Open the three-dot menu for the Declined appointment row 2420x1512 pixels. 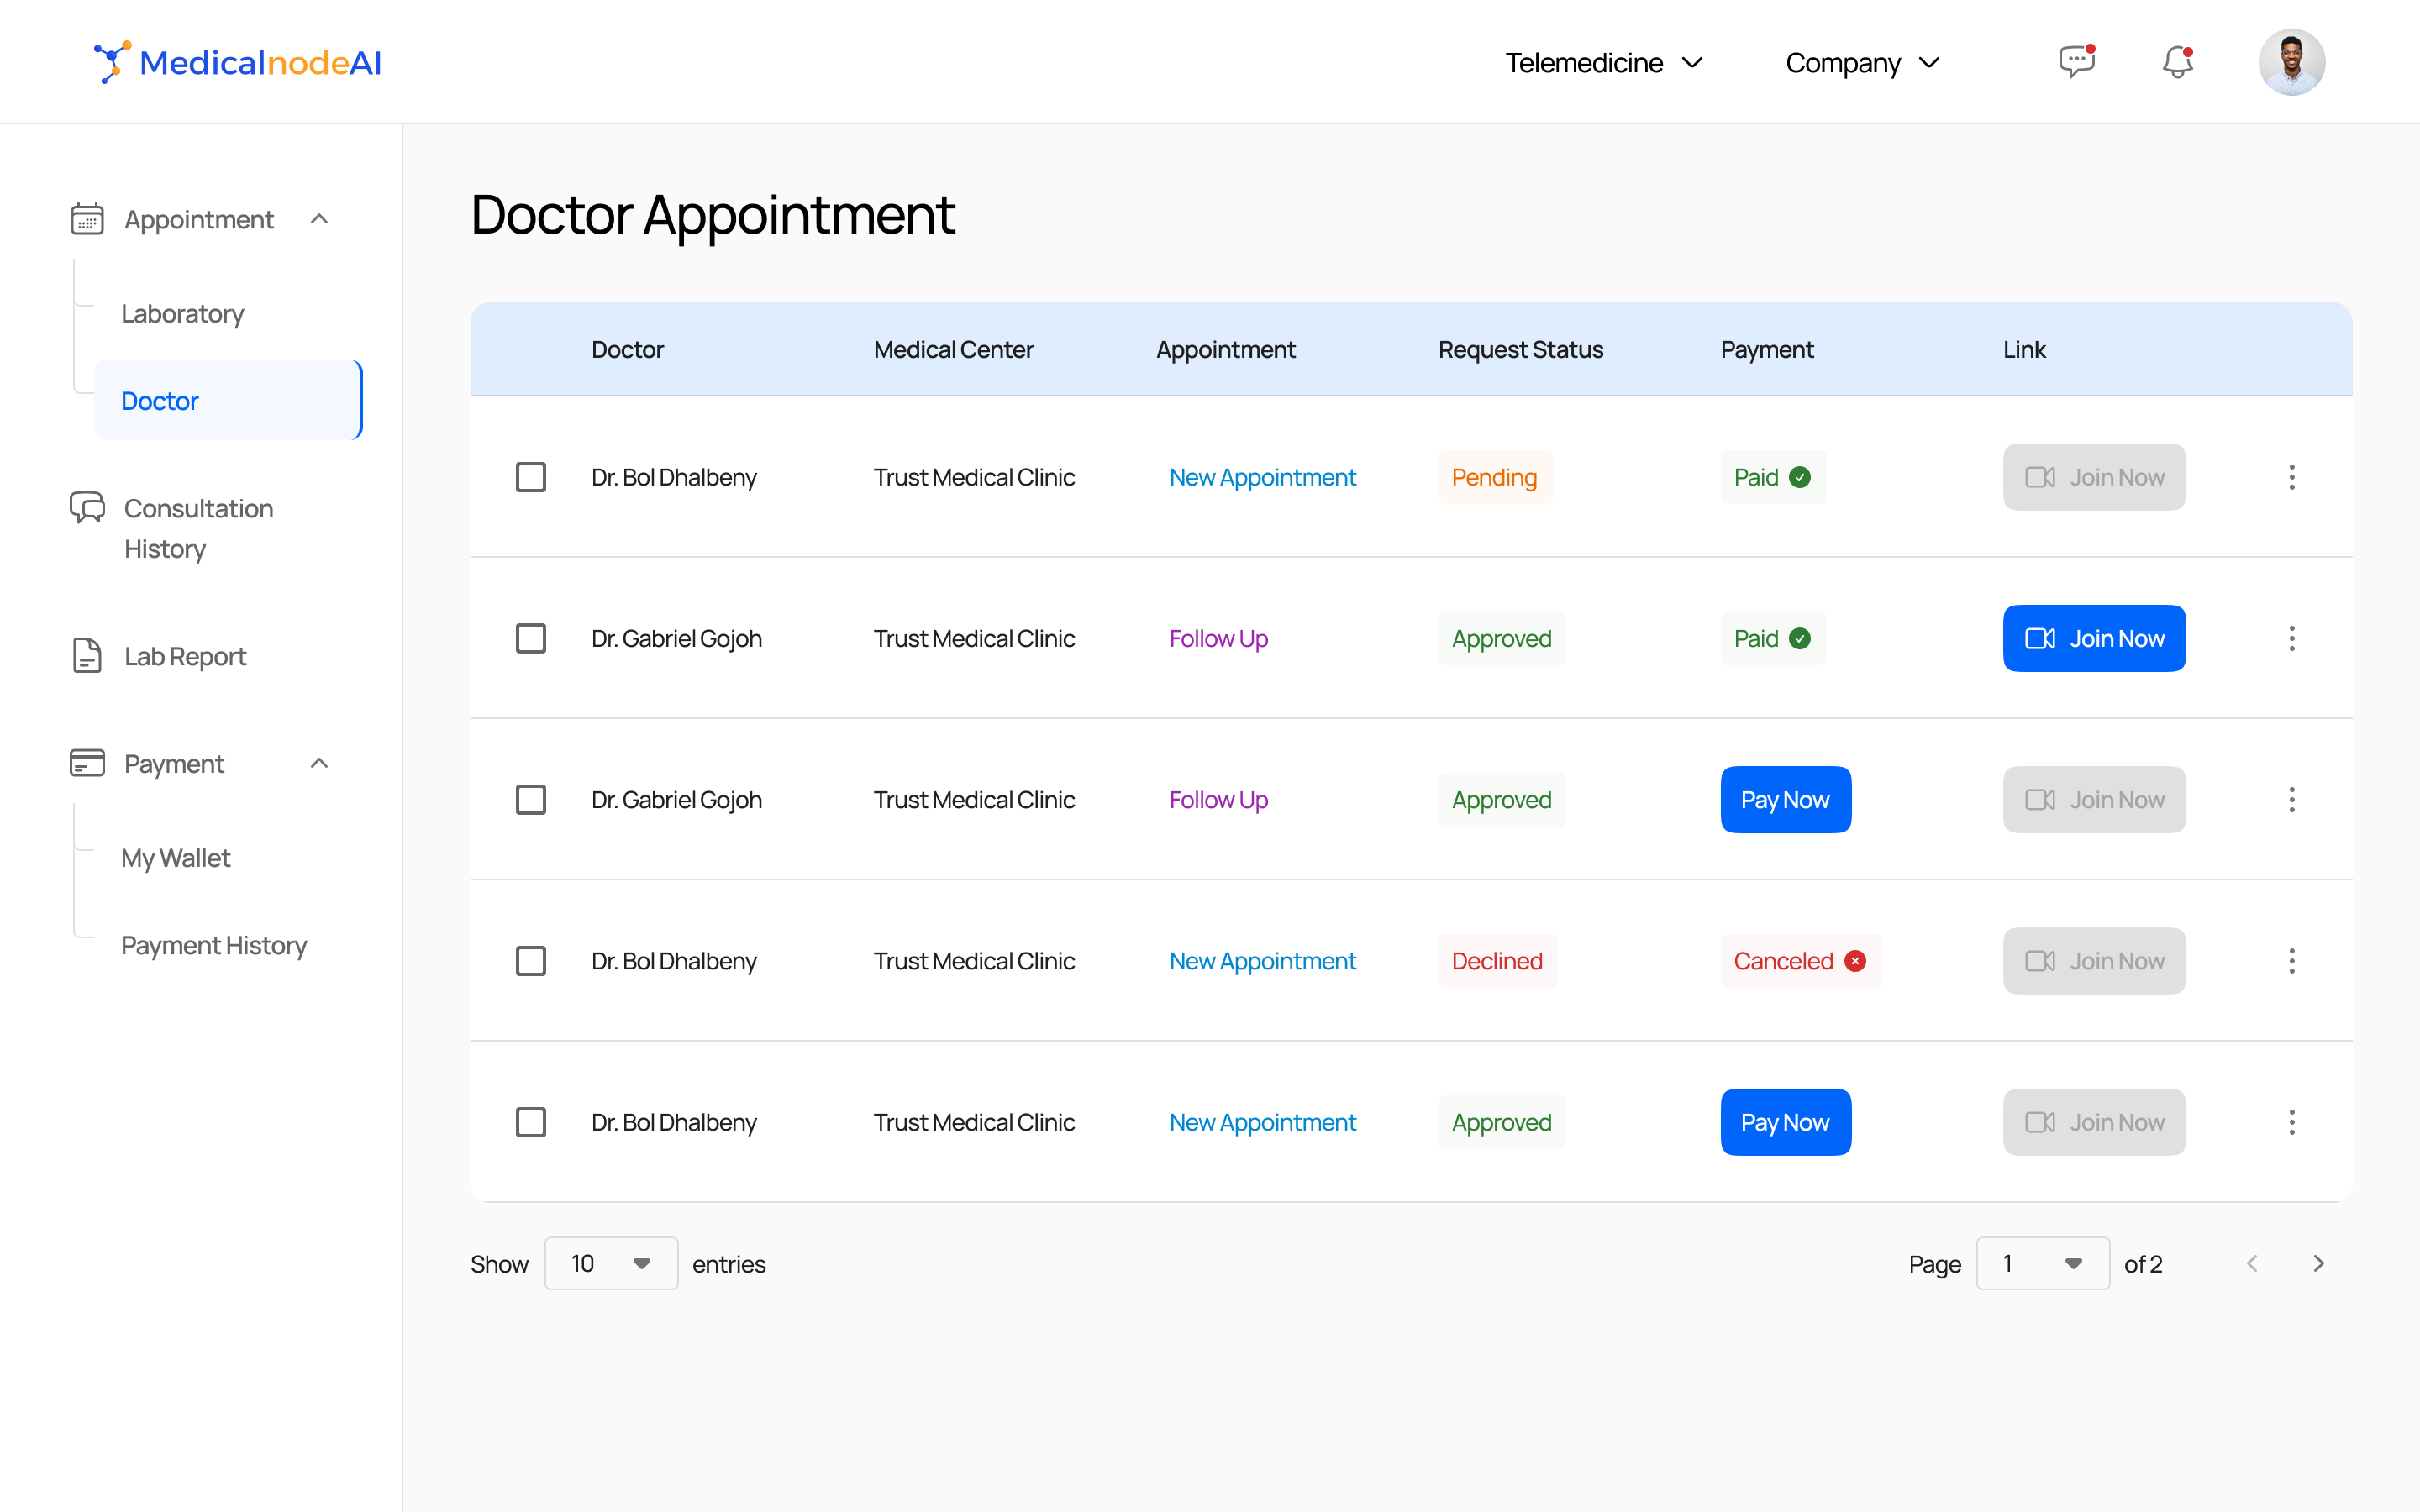[x=2291, y=961]
